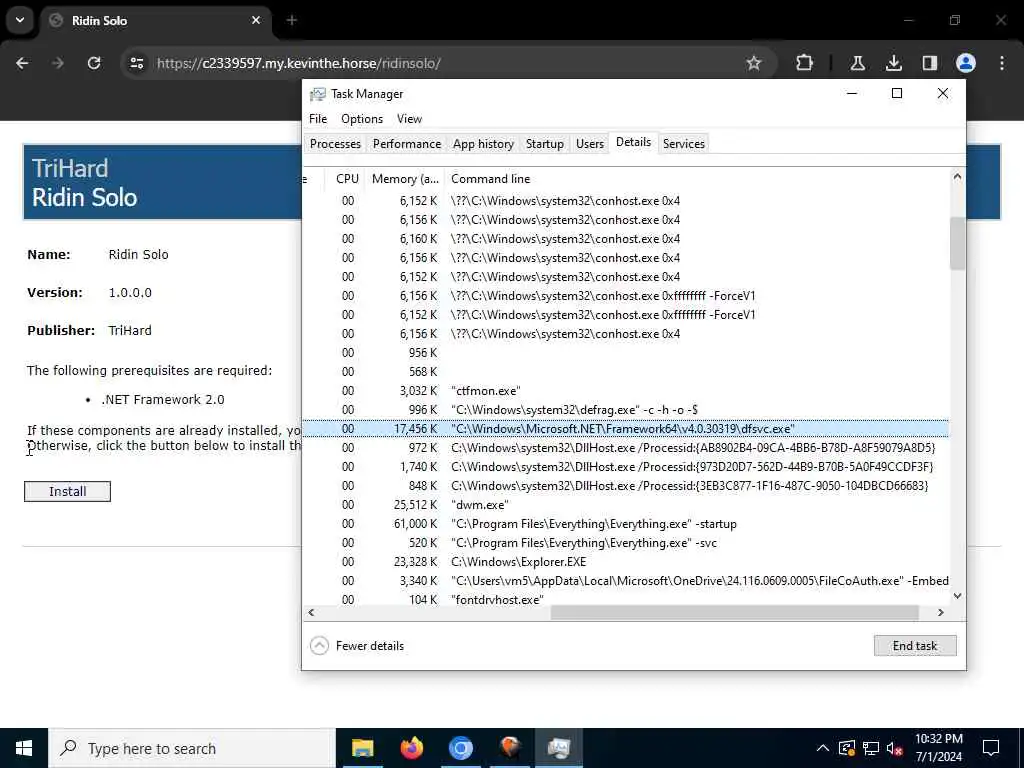Image resolution: width=1024 pixels, height=768 pixels.
Task: Open site information icon in address bar
Action: point(136,63)
